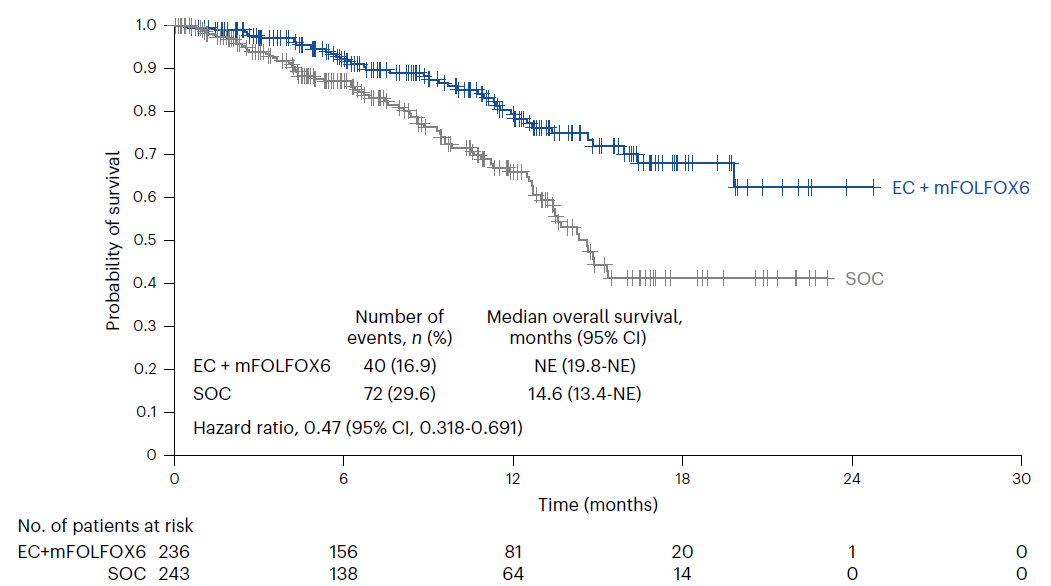
Task: Click the EC + mFOLFOX6 curve label
Action: tap(960, 188)
